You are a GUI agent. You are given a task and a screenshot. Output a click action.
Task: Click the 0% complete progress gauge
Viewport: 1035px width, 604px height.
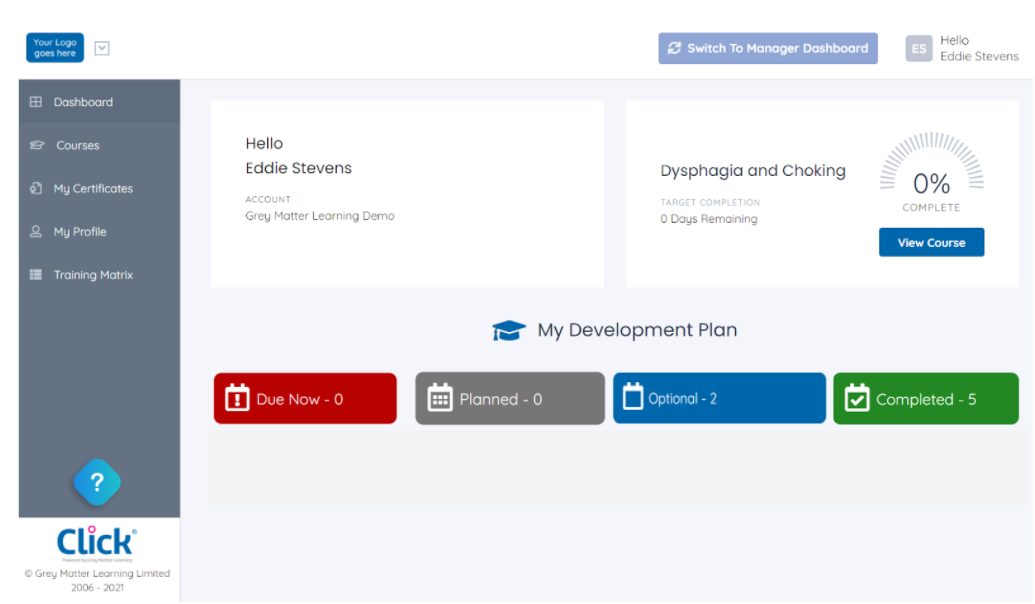tap(931, 172)
